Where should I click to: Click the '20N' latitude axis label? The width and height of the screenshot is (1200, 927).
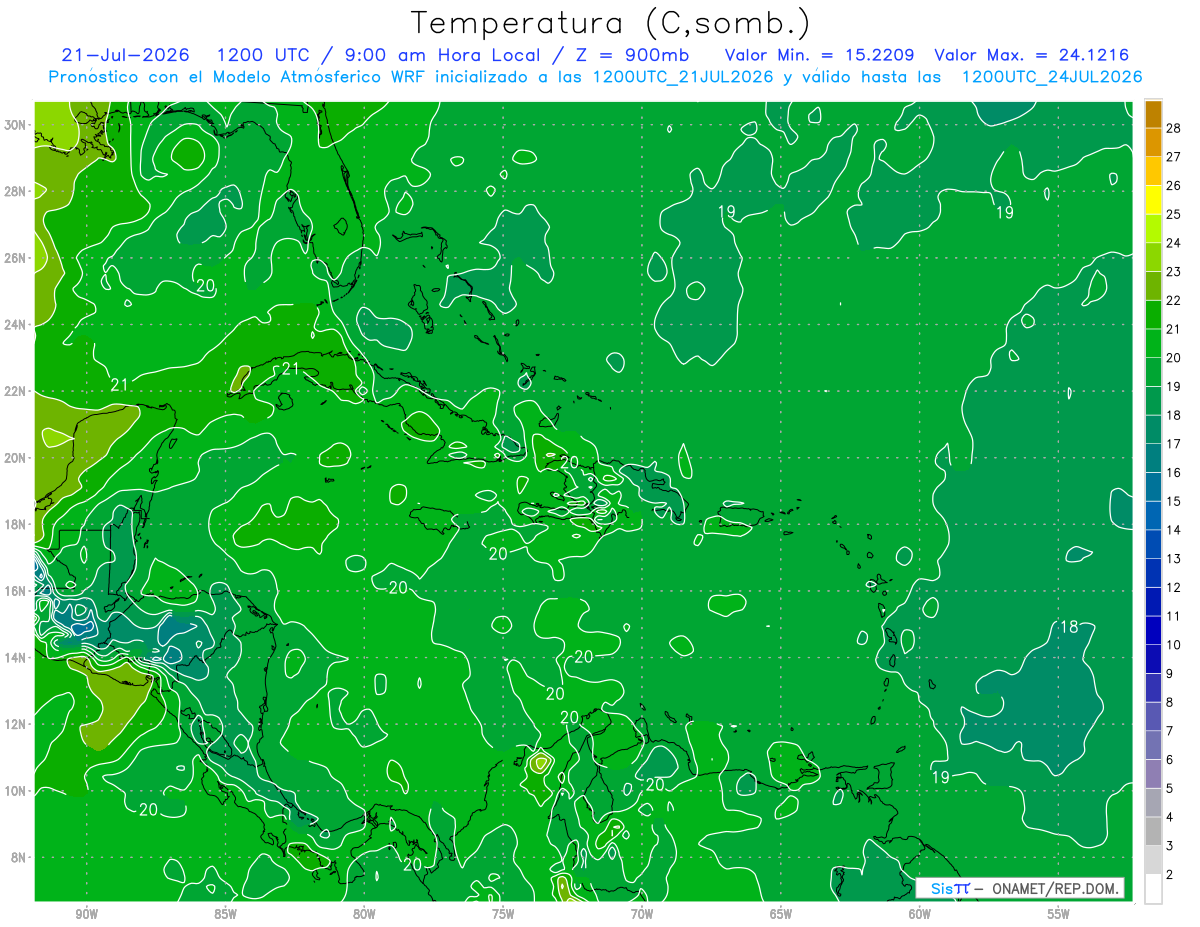coord(15,458)
